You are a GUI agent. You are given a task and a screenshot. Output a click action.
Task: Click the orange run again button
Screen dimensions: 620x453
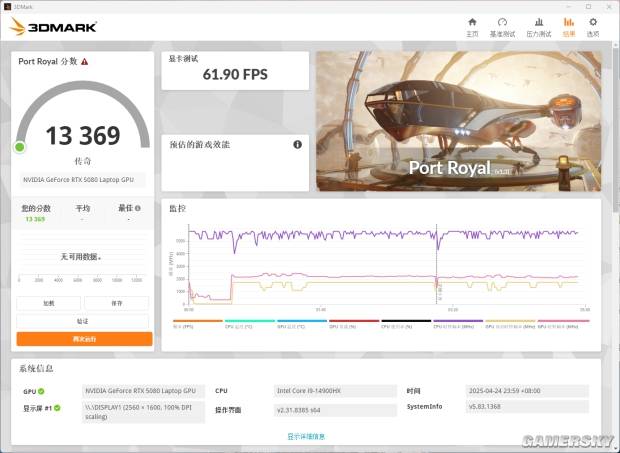pyautogui.click(x=84, y=339)
